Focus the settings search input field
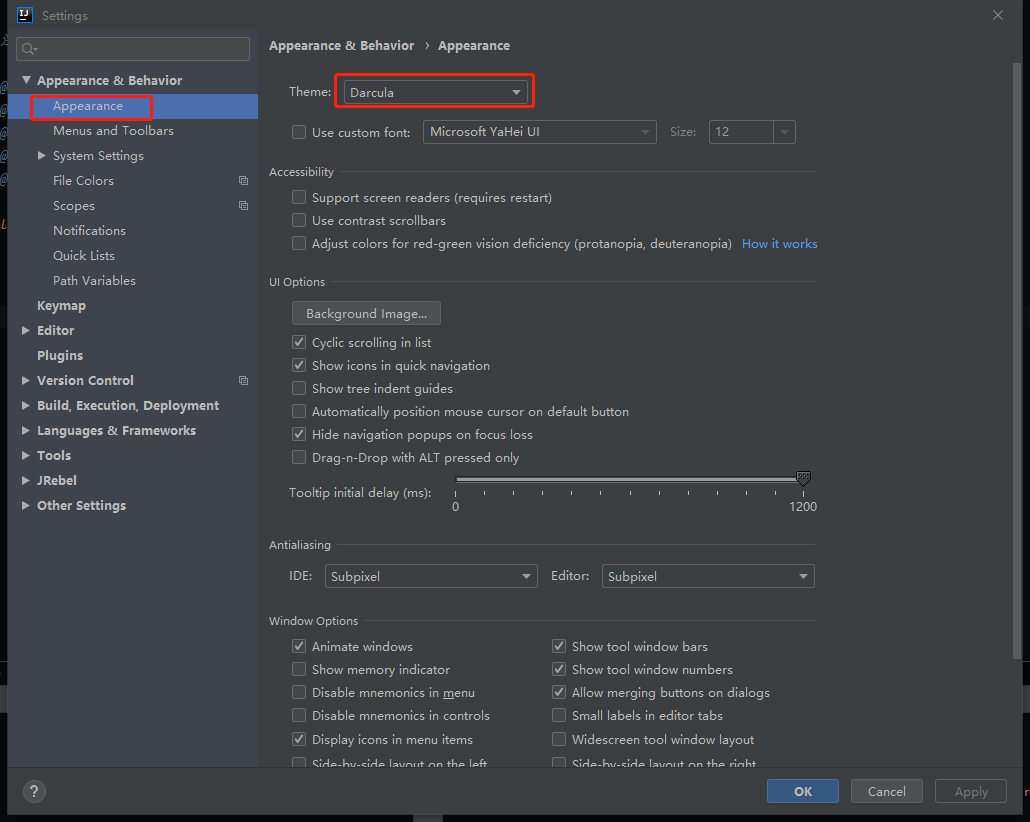 [x=133, y=49]
